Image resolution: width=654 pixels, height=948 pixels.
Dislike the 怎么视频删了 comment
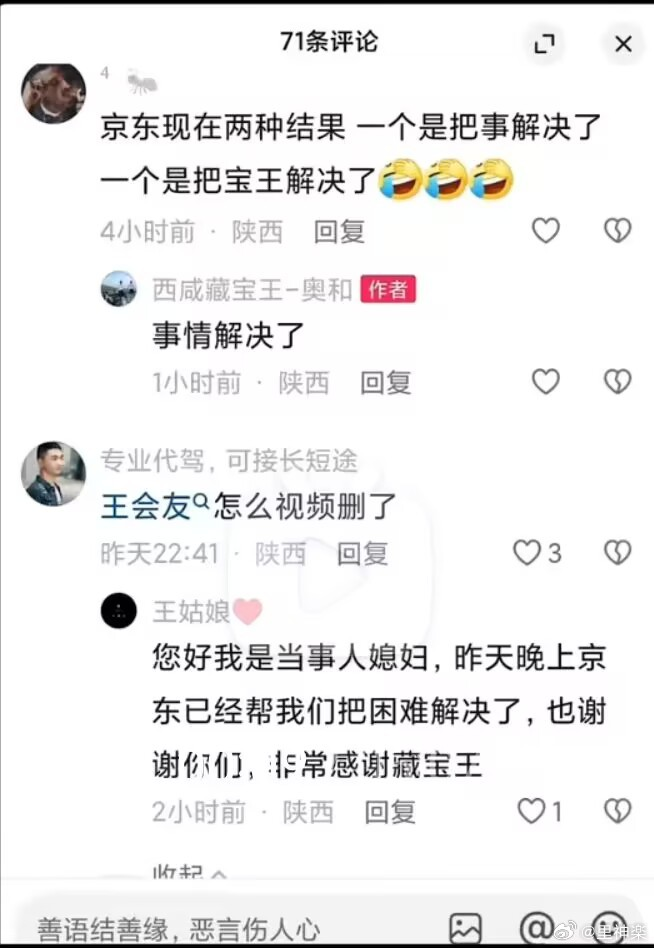point(618,553)
